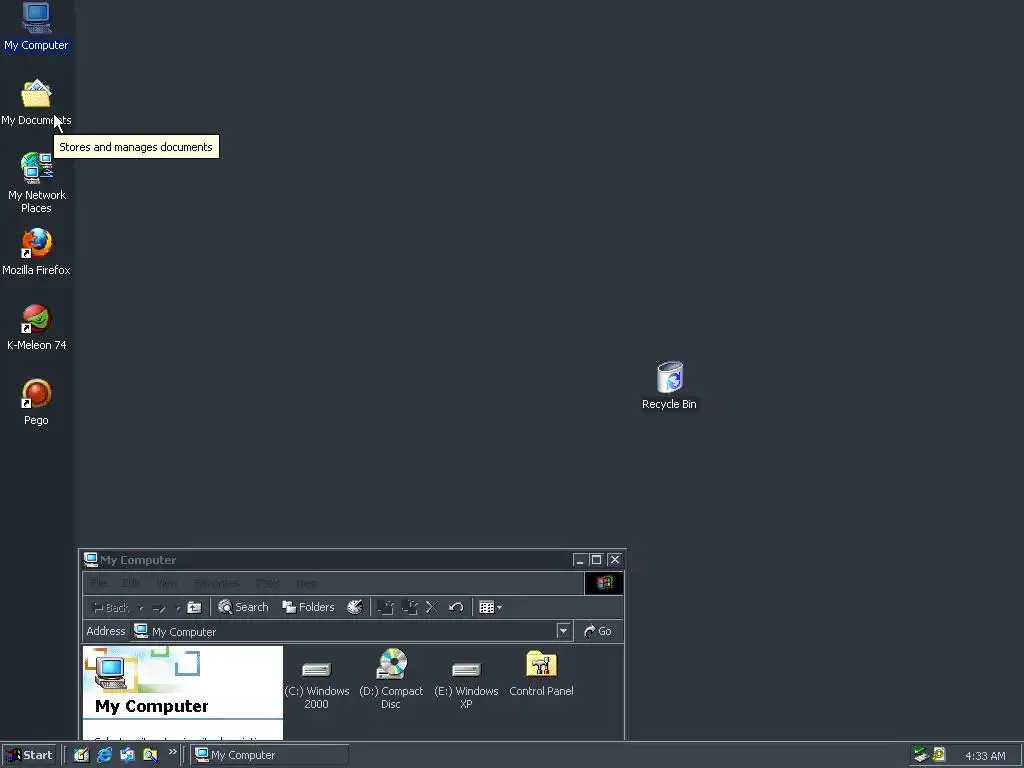Screen dimensions: 1024x768
Task: Select the Recycle Bin icon
Action: (x=669, y=385)
